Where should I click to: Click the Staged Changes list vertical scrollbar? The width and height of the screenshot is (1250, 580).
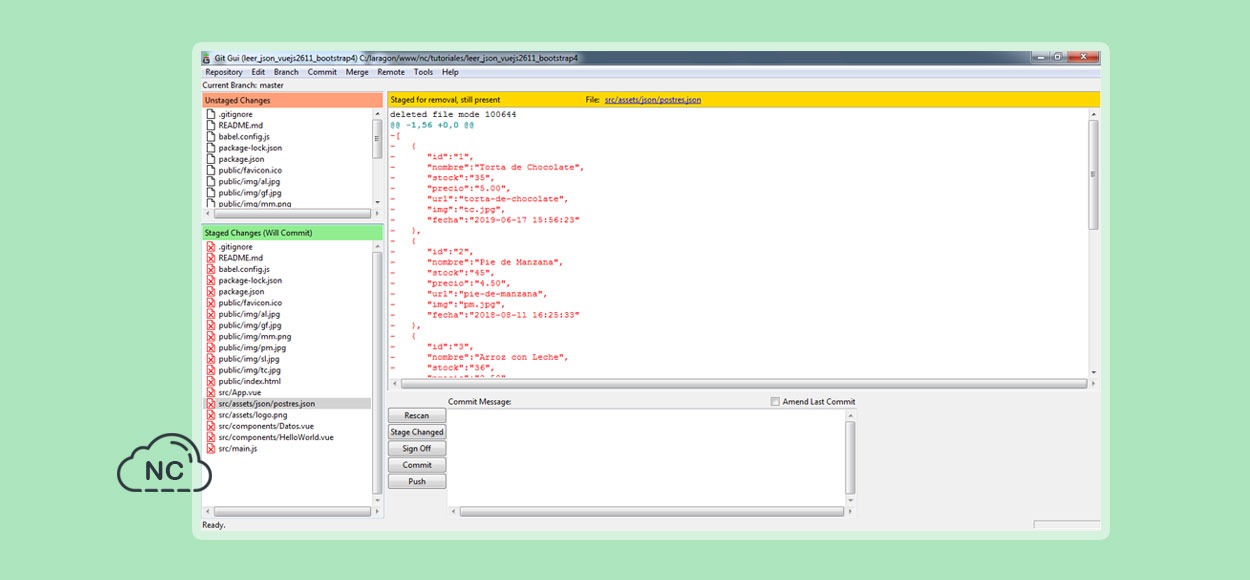(x=377, y=372)
